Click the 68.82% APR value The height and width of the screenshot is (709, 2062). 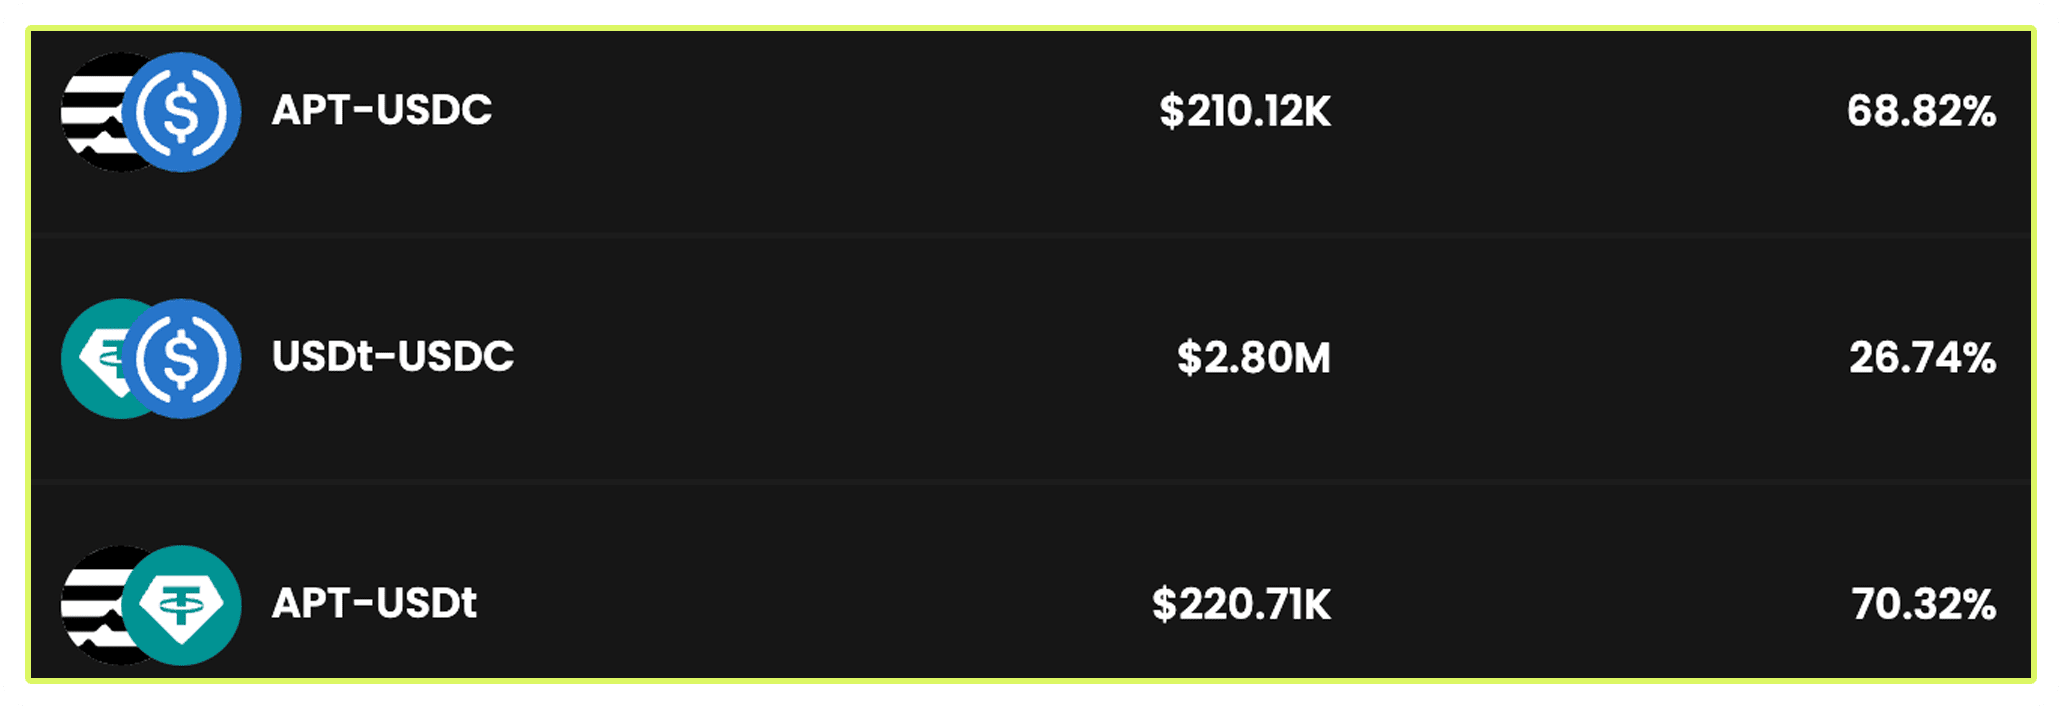tap(1921, 111)
